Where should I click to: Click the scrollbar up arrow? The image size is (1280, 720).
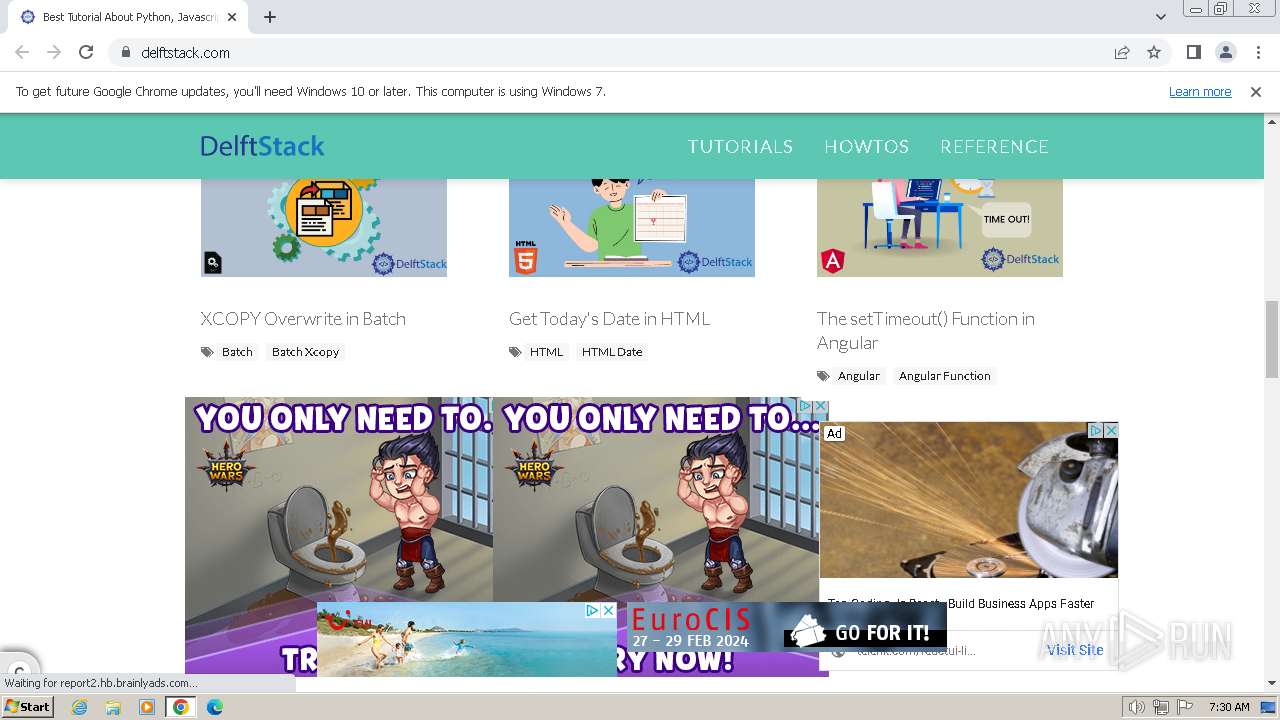click(x=1272, y=121)
